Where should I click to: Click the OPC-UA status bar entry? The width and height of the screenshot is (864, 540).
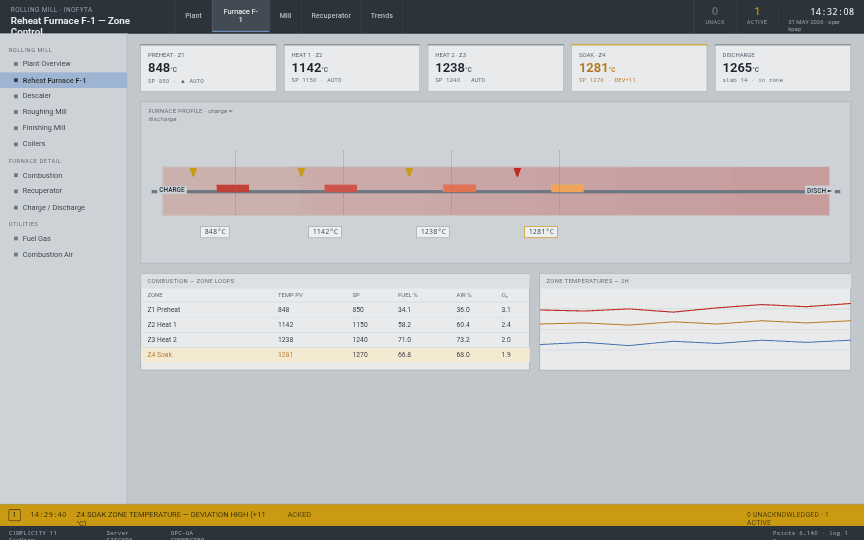click(x=187, y=536)
